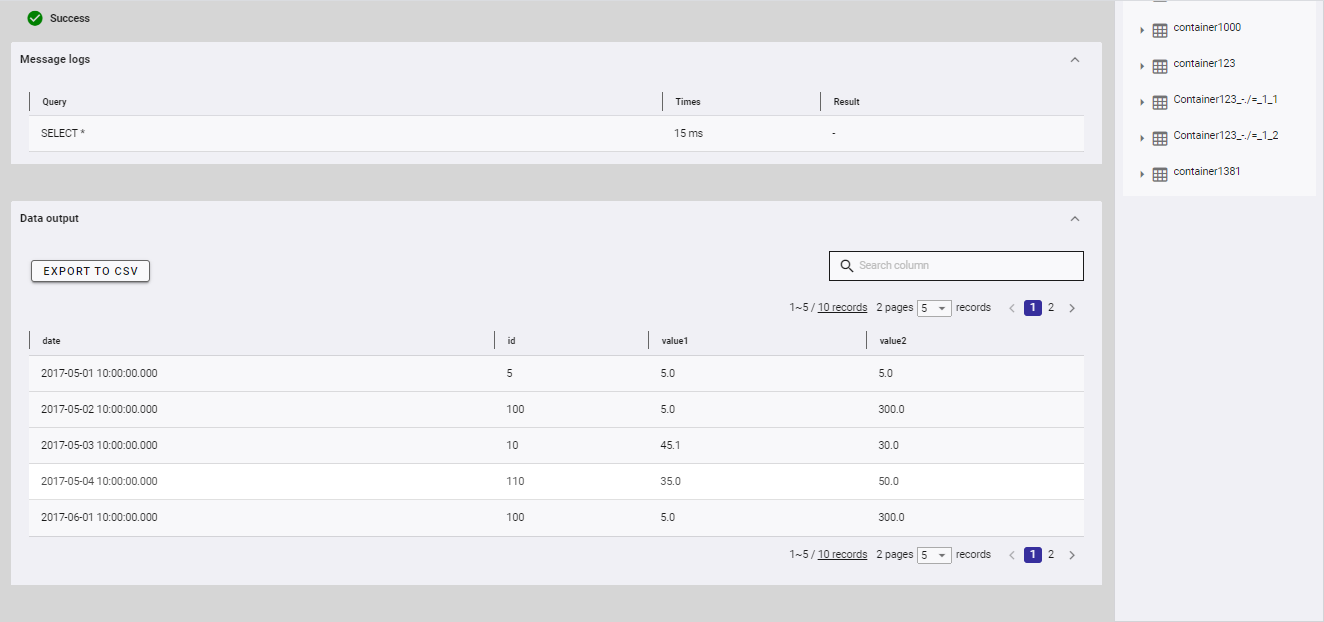
Task: Click the table icon beside container1381
Action: click(1160, 175)
